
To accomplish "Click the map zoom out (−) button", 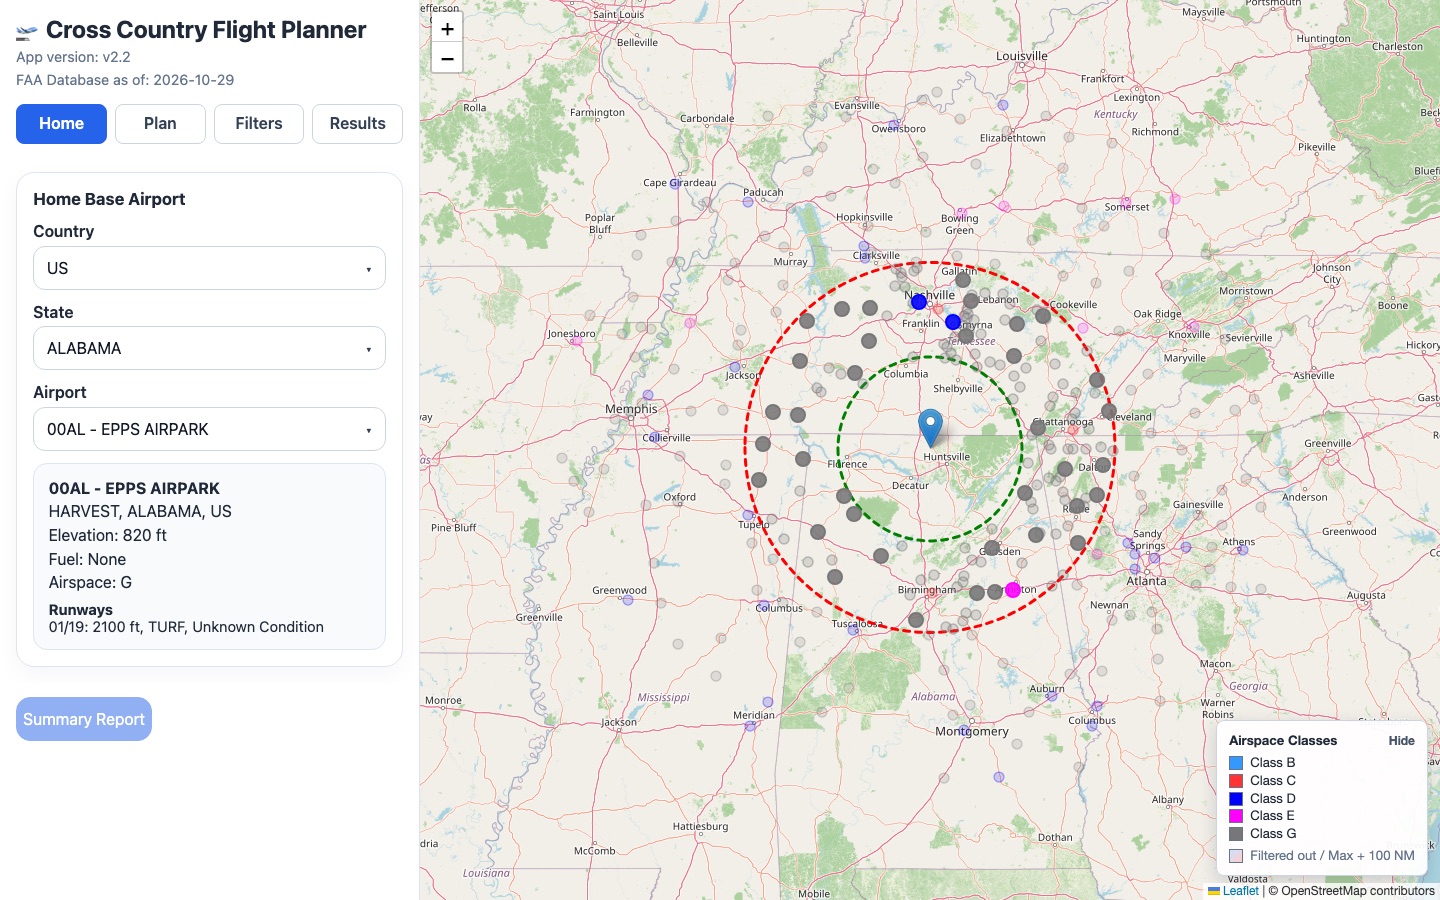I will coord(447,58).
